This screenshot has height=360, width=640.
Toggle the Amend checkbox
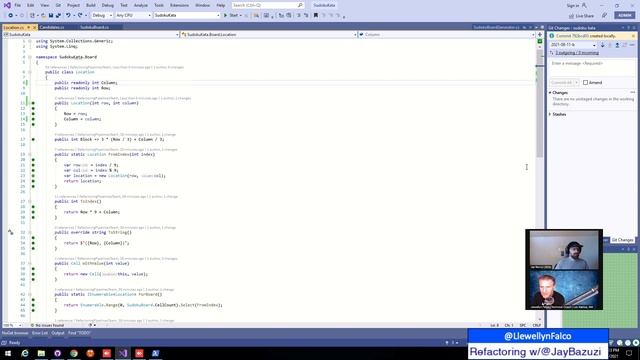pyautogui.click(x=585, y=82)
